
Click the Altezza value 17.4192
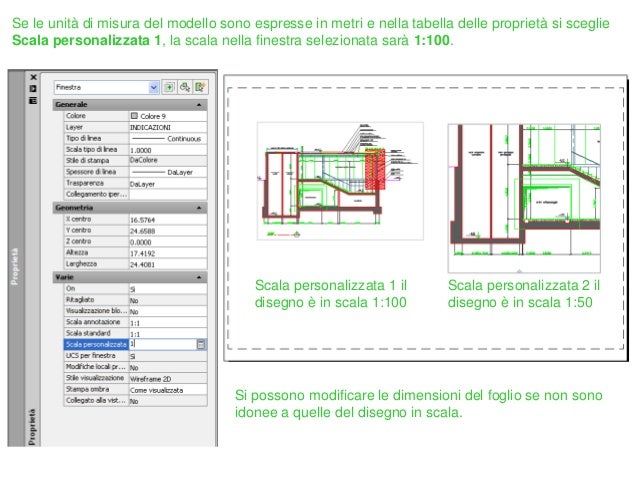[x=168, y=253]
